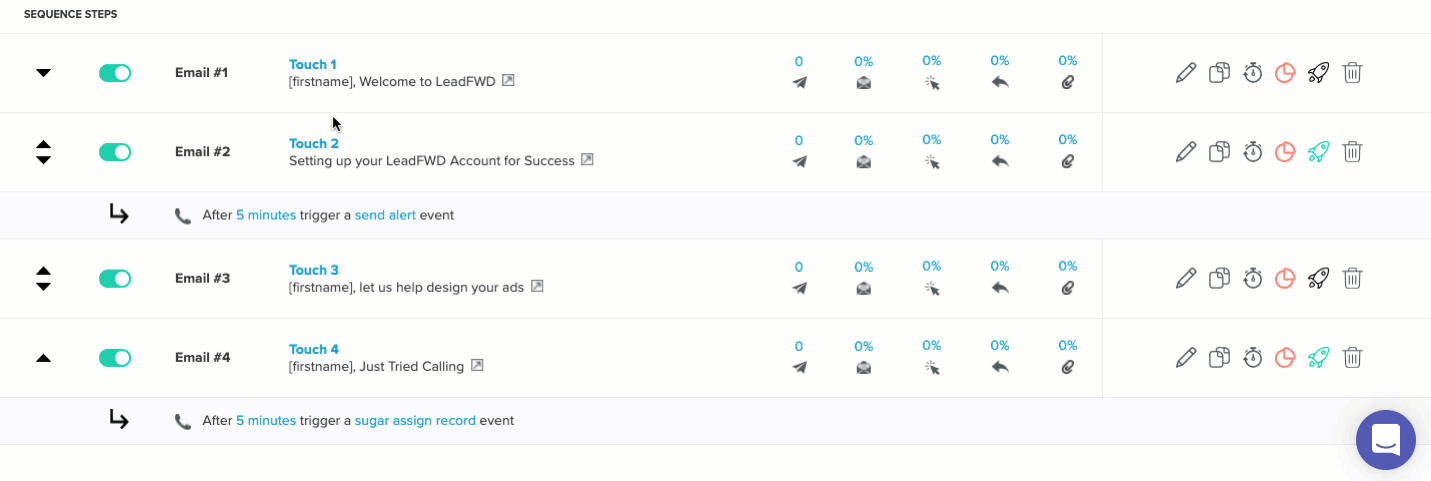Edit the 5 minutes delay for send alert
Viewport: 1431px width, 481px height.
[x=266, y=215]
